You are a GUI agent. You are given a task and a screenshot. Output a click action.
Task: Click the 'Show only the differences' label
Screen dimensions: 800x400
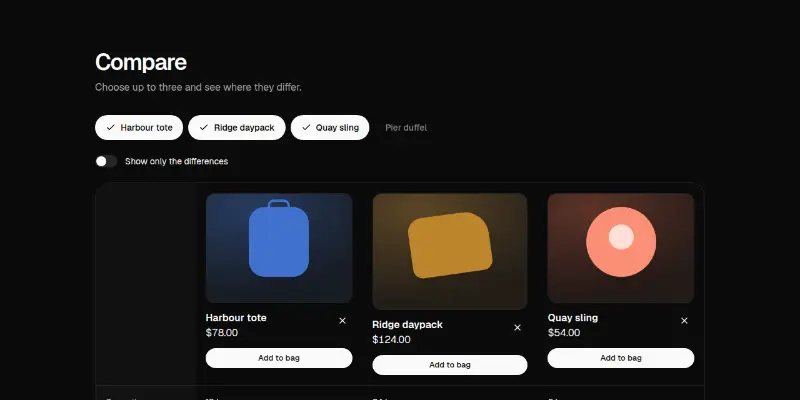pos(177,161)
